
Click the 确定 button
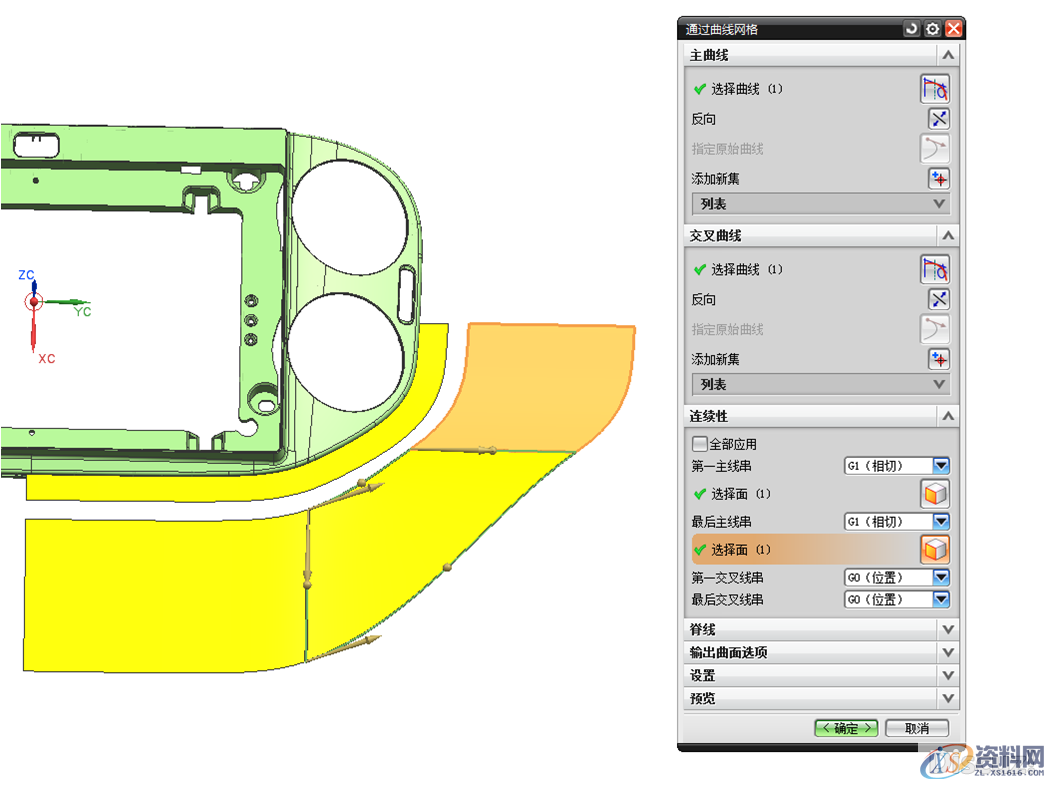pyautogui.click(x=846, y=728)
